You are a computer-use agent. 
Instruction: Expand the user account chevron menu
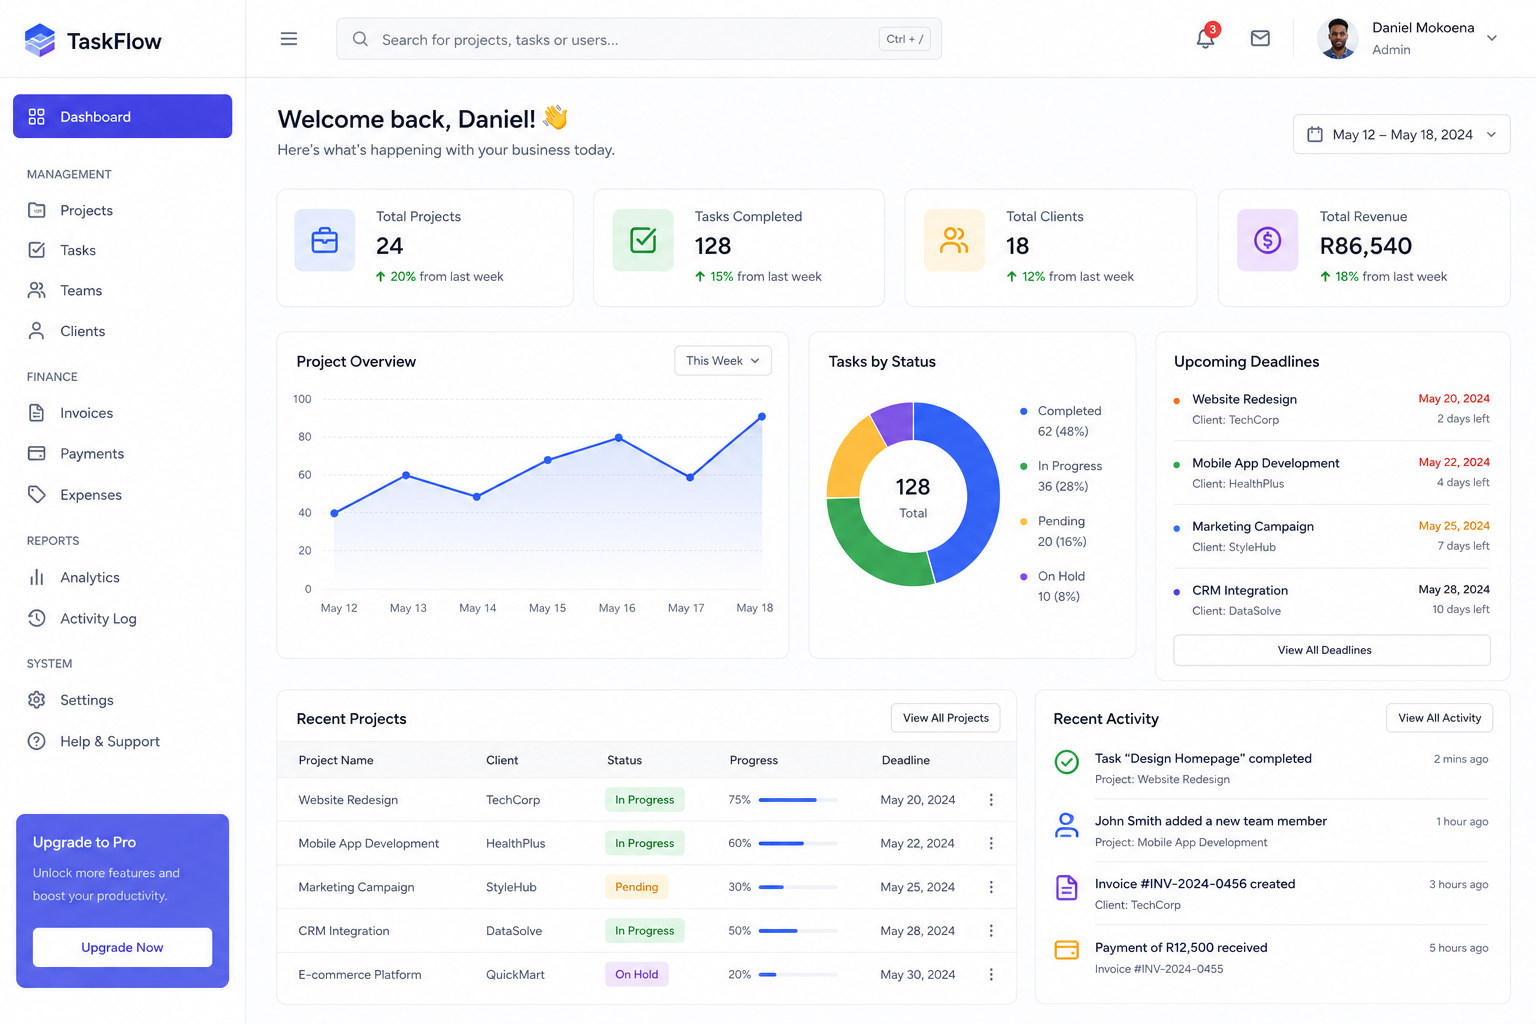tap(1492, 38)
